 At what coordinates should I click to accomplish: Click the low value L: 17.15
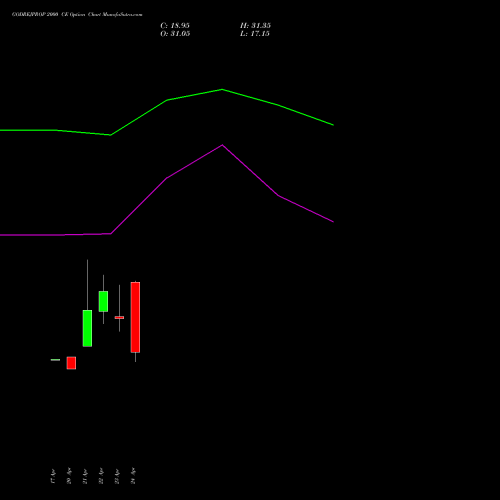click(x=255, y=34)
